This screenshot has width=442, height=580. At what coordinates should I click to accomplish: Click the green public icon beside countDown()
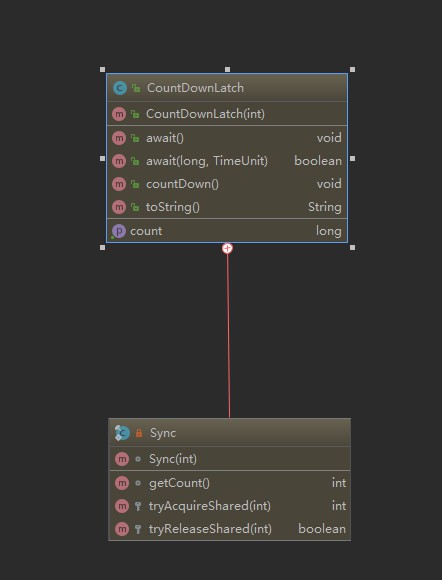coord(135,184)
